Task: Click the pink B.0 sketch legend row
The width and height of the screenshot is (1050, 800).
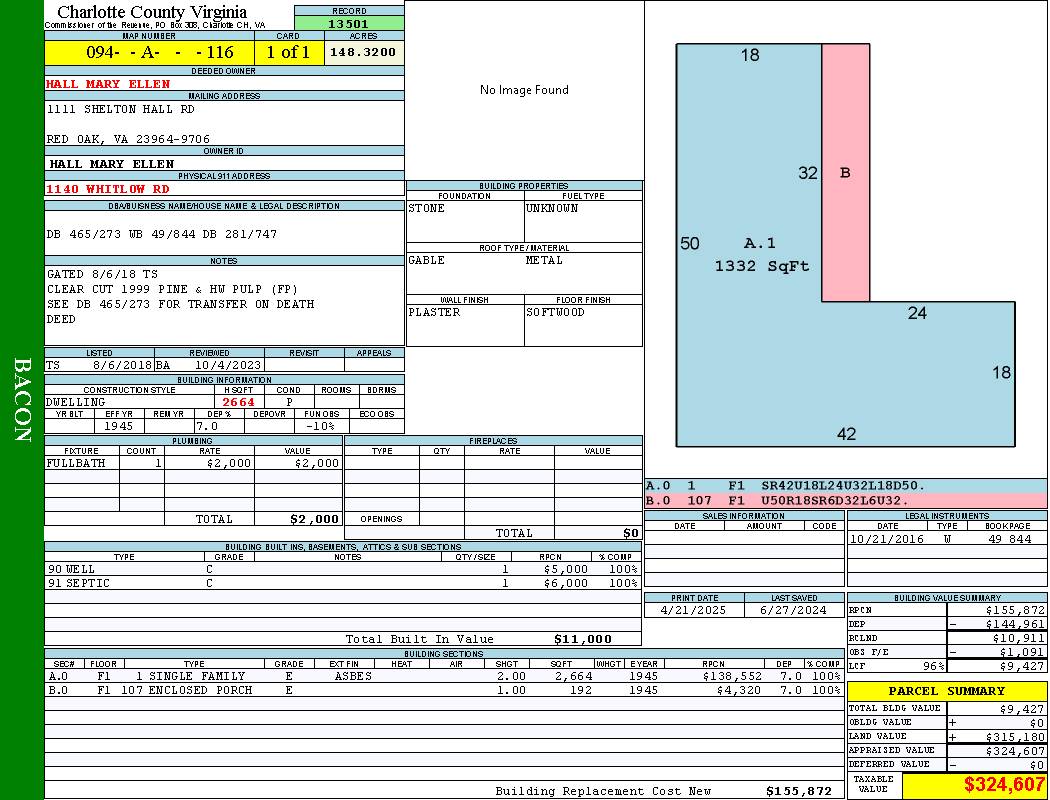Action: 845,501
